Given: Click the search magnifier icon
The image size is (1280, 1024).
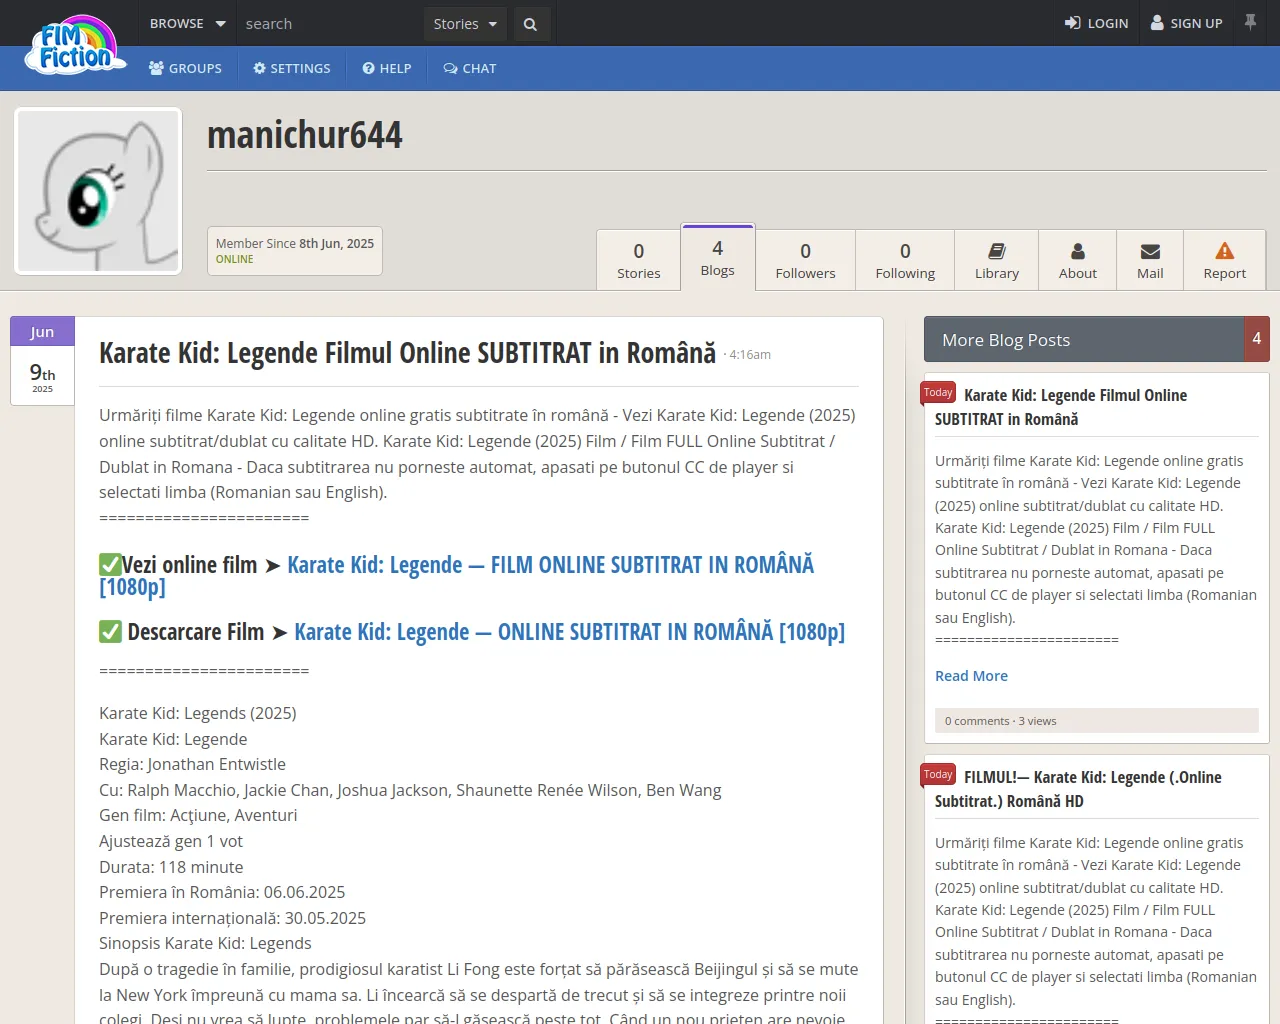Looking at the screenshot, I should [530, 24].
